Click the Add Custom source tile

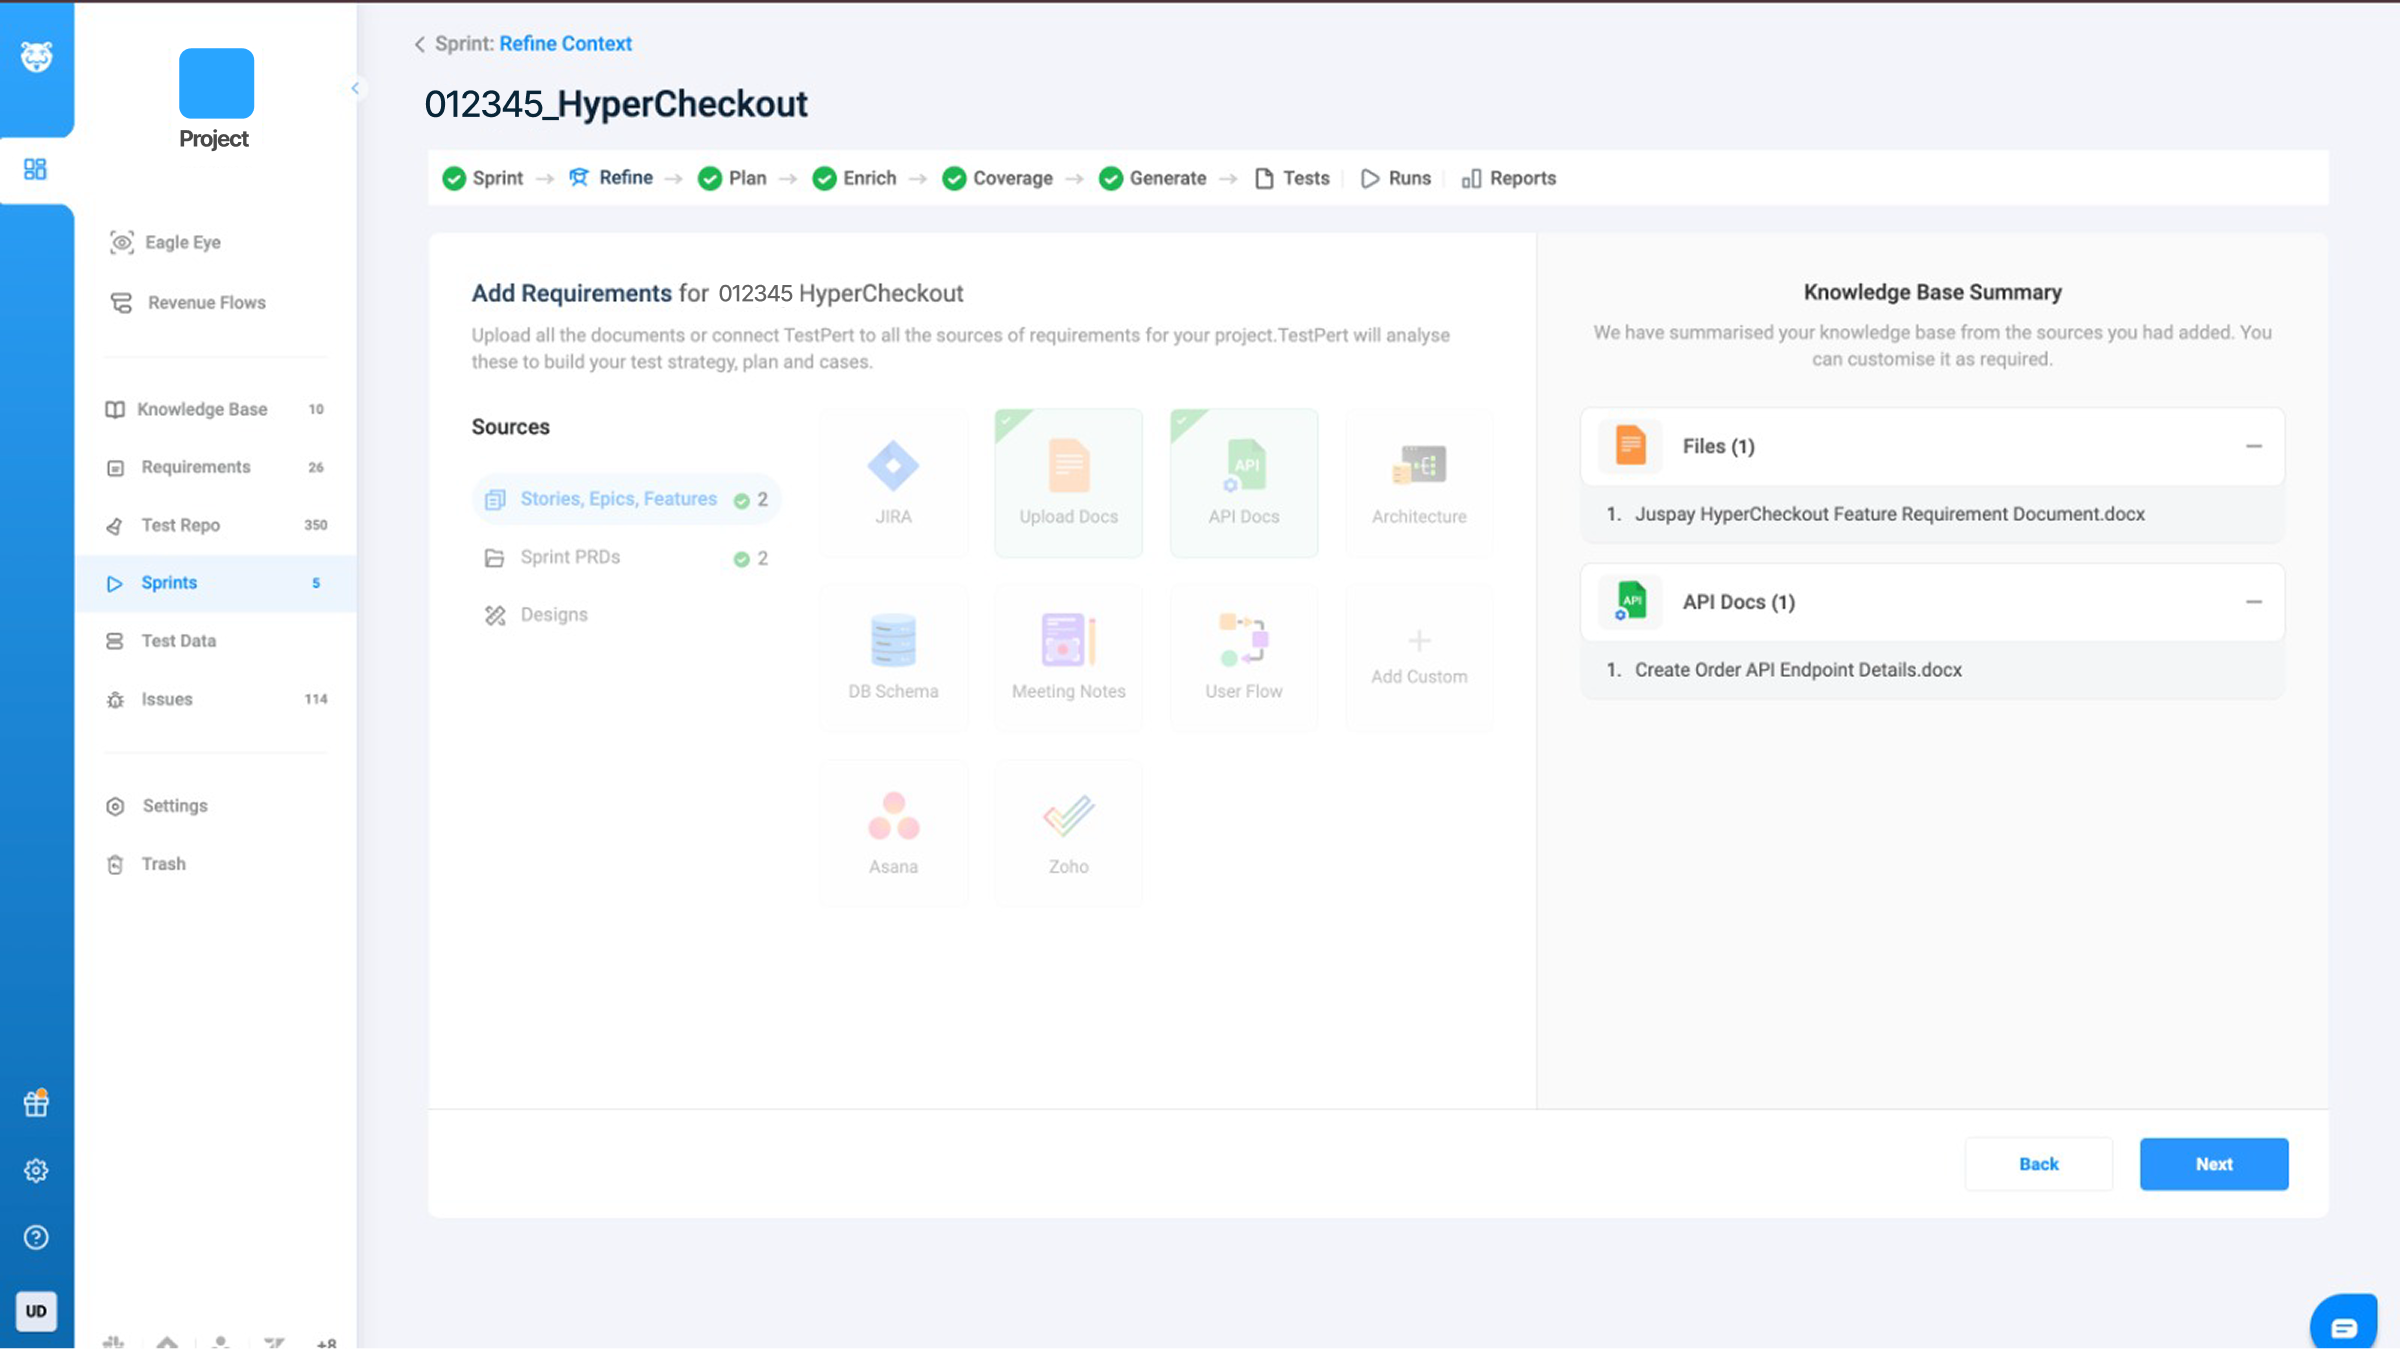(1419, 658)
